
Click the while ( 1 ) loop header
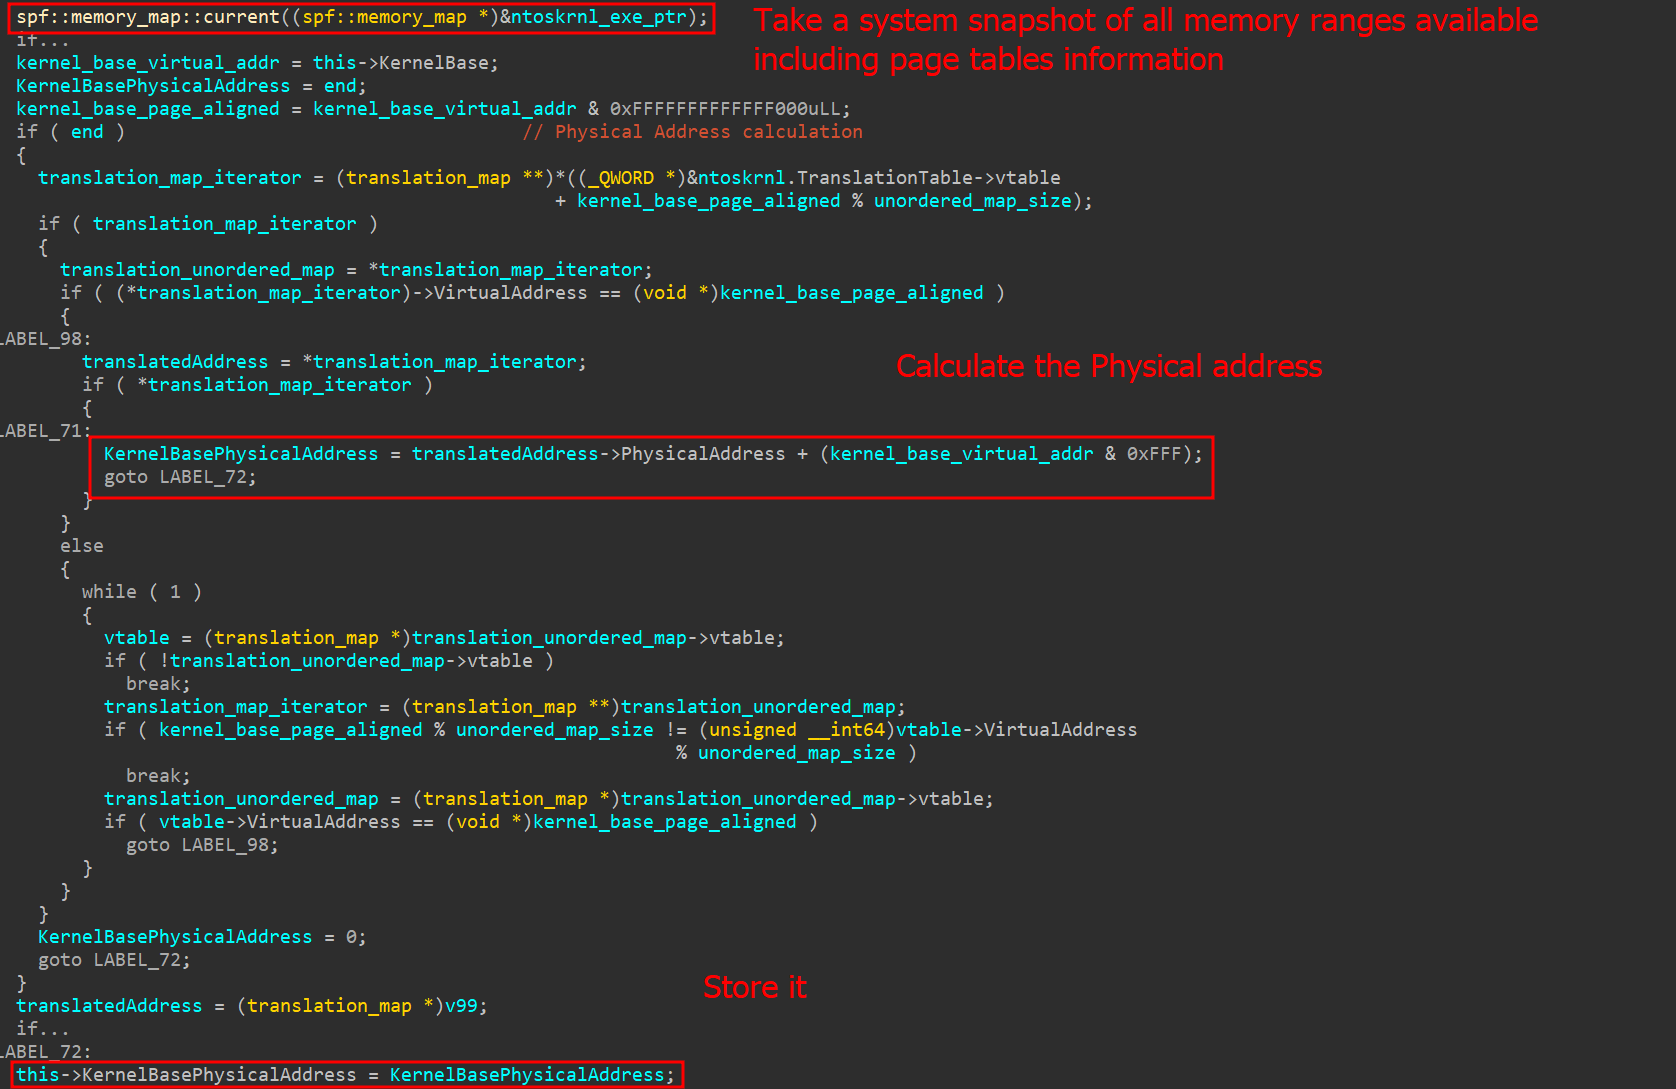[141, 592]
